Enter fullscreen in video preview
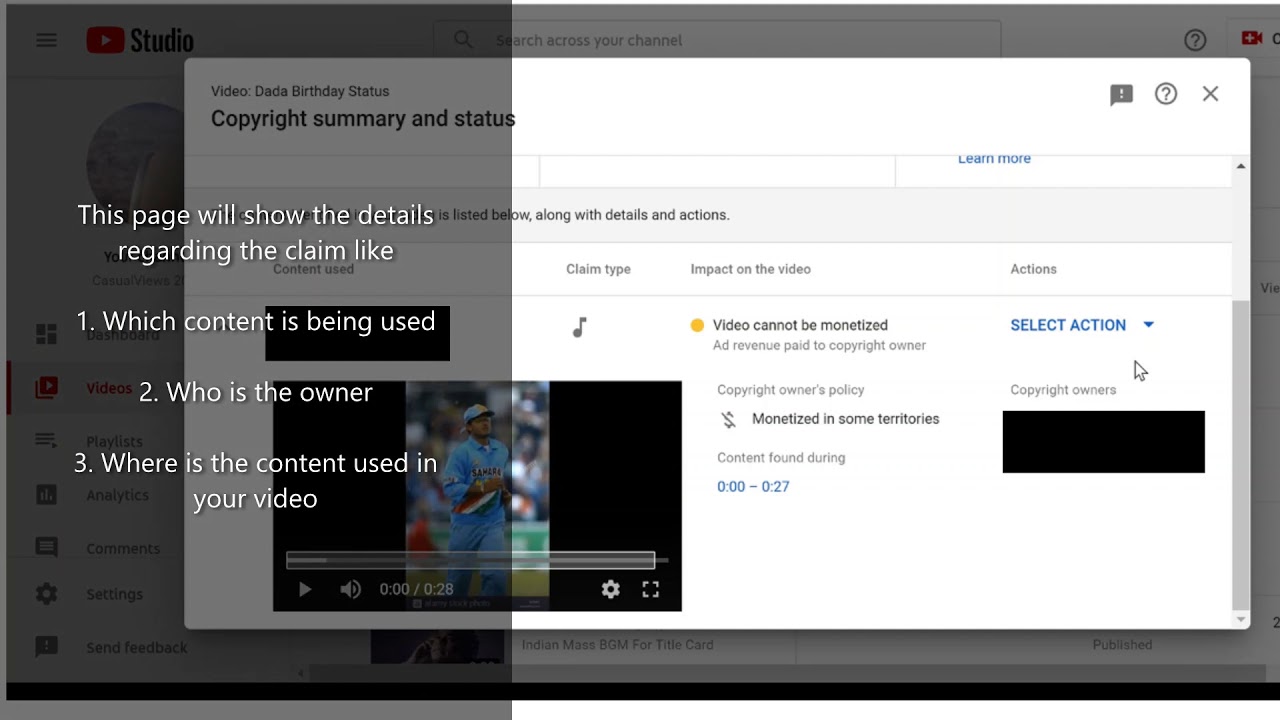Image resolution: width=1280 pixels, height=720 pixels. 651,590
